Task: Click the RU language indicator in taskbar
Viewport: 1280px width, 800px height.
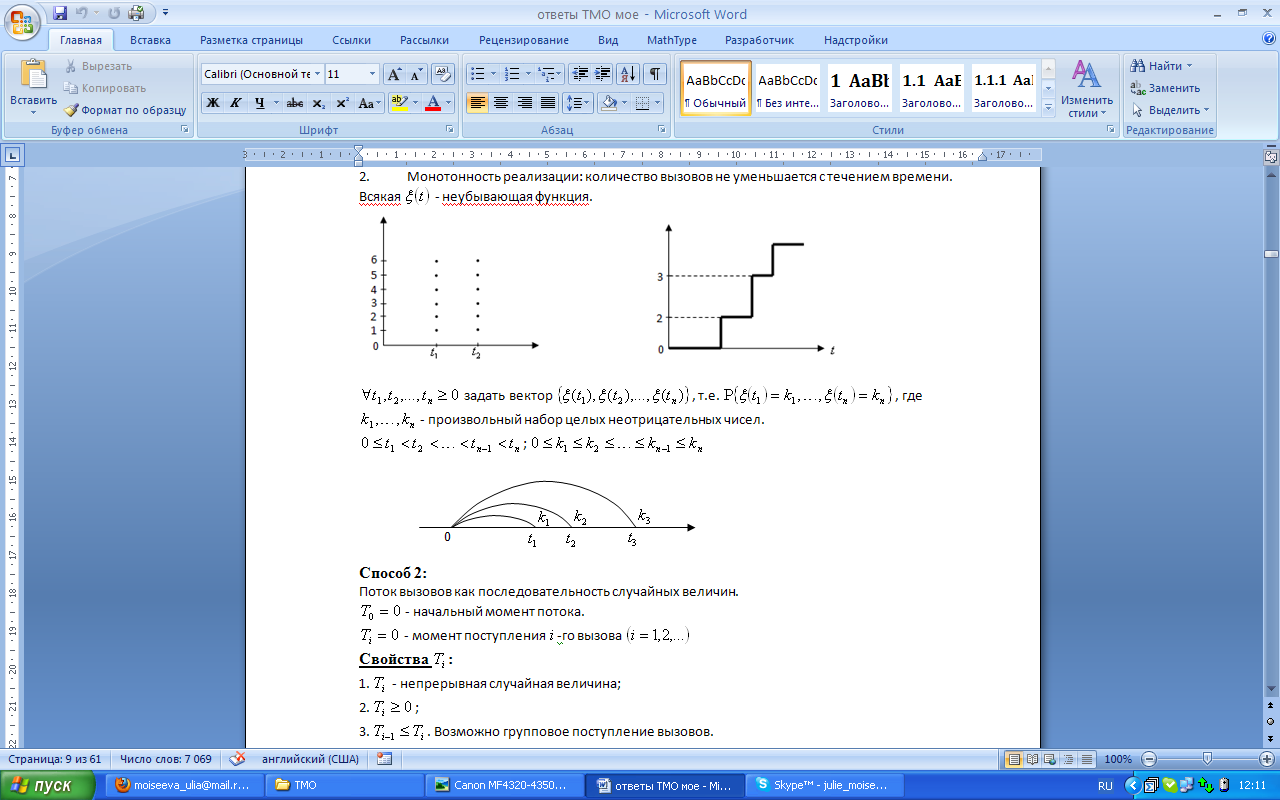Action: pos(1105,786)
